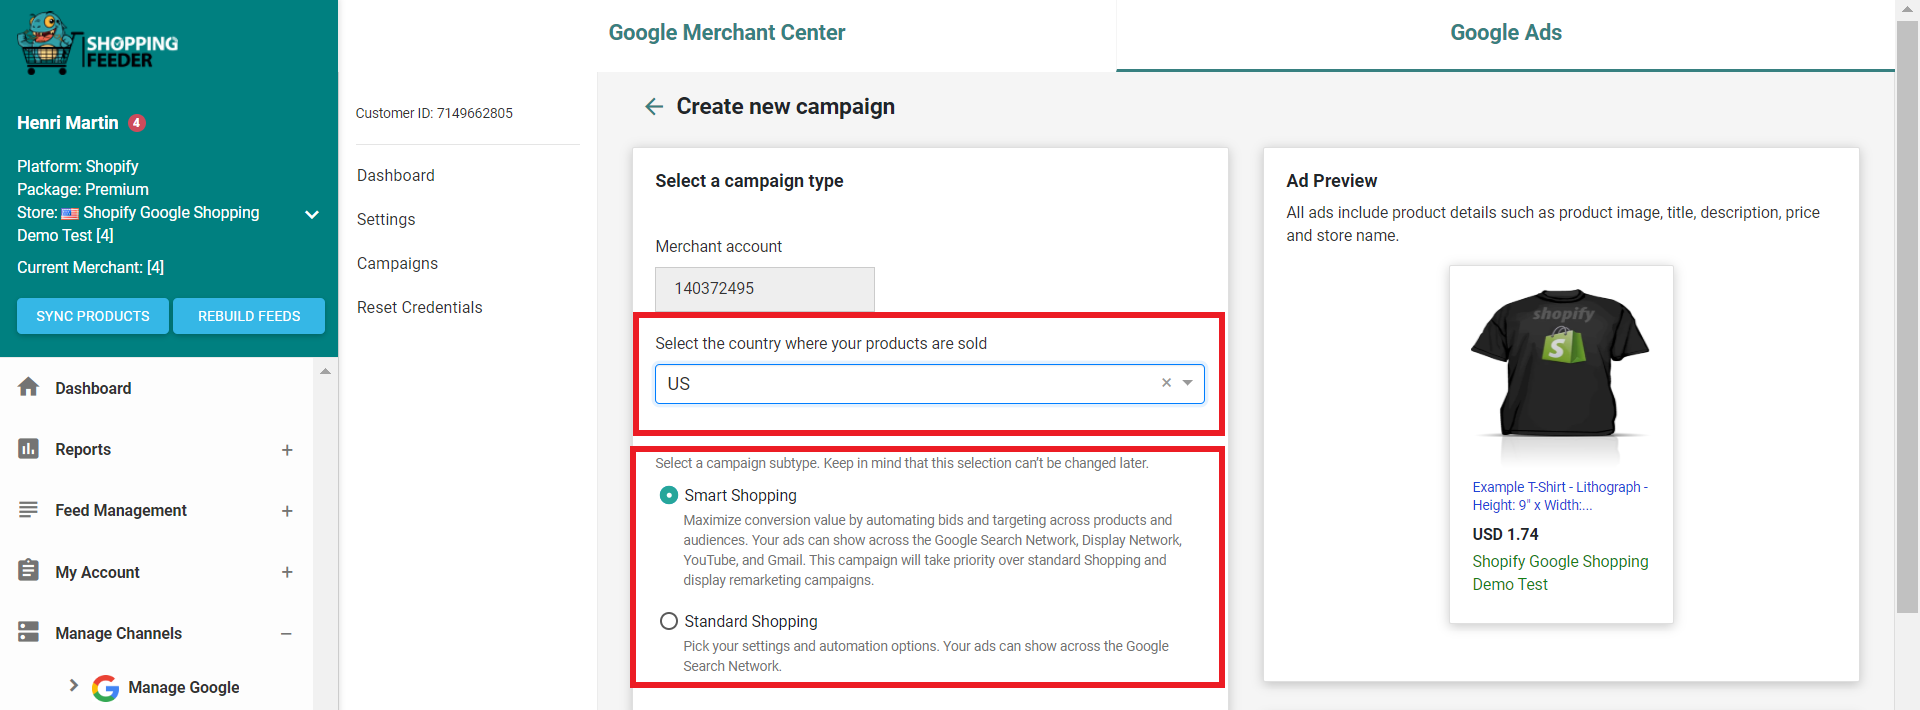Click the Reports chart icon
1920x710 pixels.
[28, 449]
